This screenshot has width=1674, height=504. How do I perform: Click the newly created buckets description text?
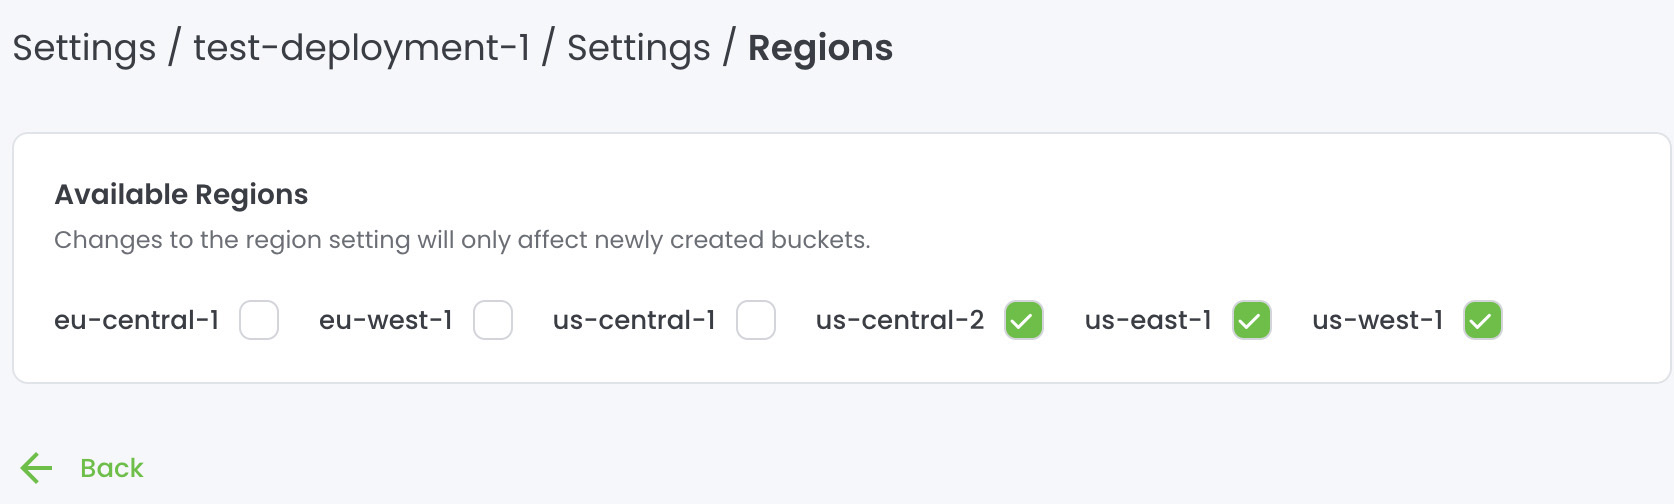click(x=462, y=240)
